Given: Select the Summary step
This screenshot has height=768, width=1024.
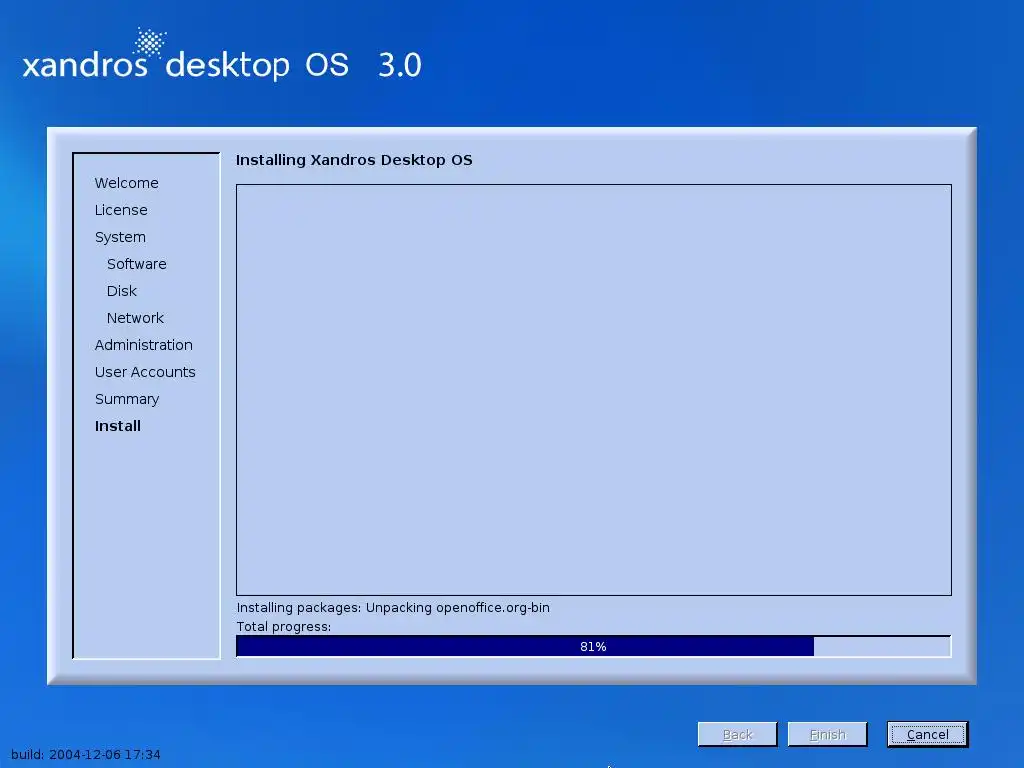Looking at the screenshot, I should (x=127, y=399).
